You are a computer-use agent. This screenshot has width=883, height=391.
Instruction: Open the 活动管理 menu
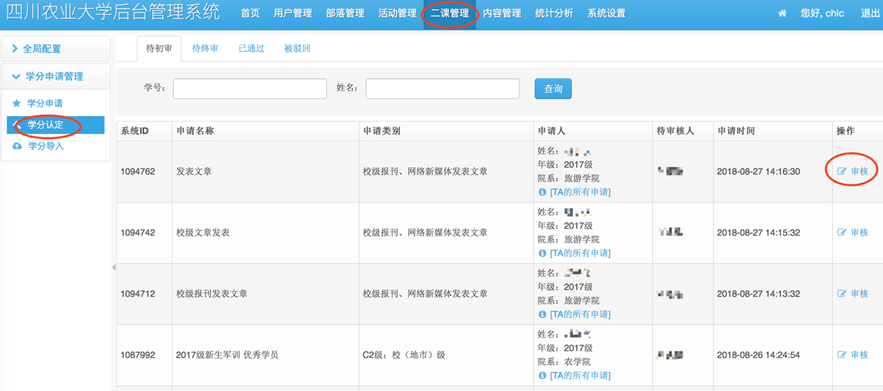tap(397, 14)
